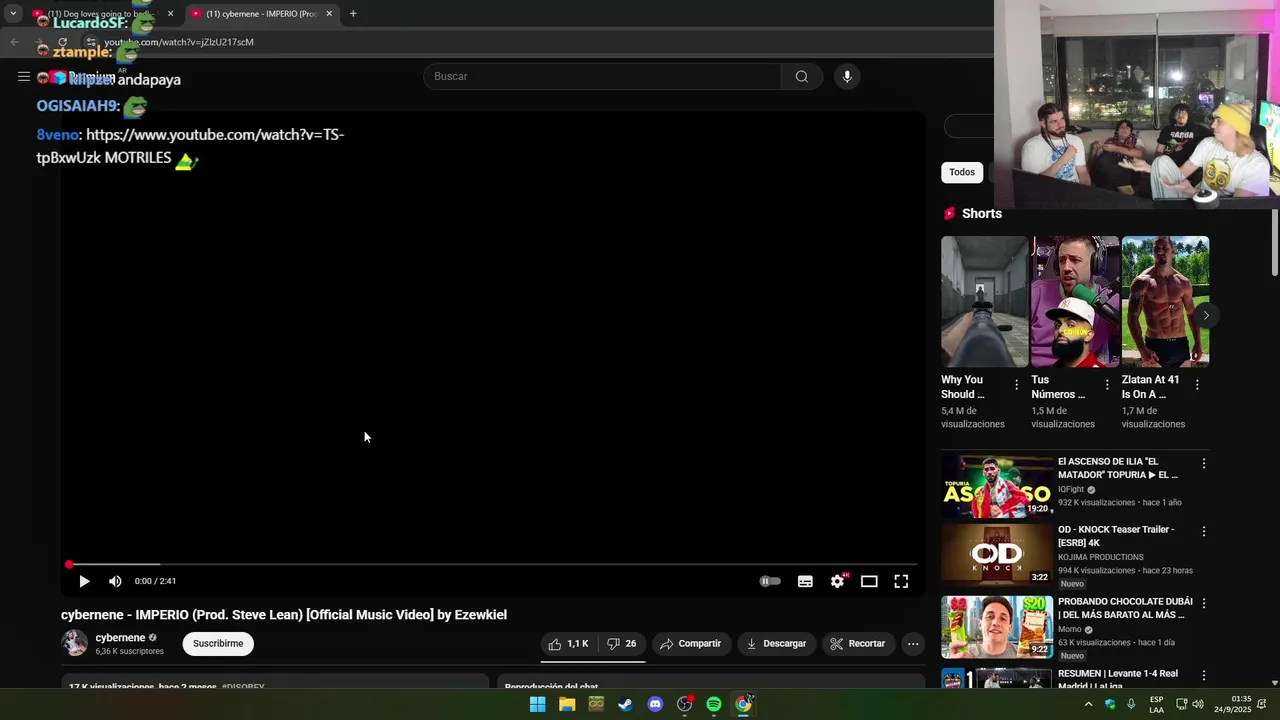The width and height of the screenshot is (1280, 720).
Task: Click the IQFight channel name
Action: pos(1071,490)
